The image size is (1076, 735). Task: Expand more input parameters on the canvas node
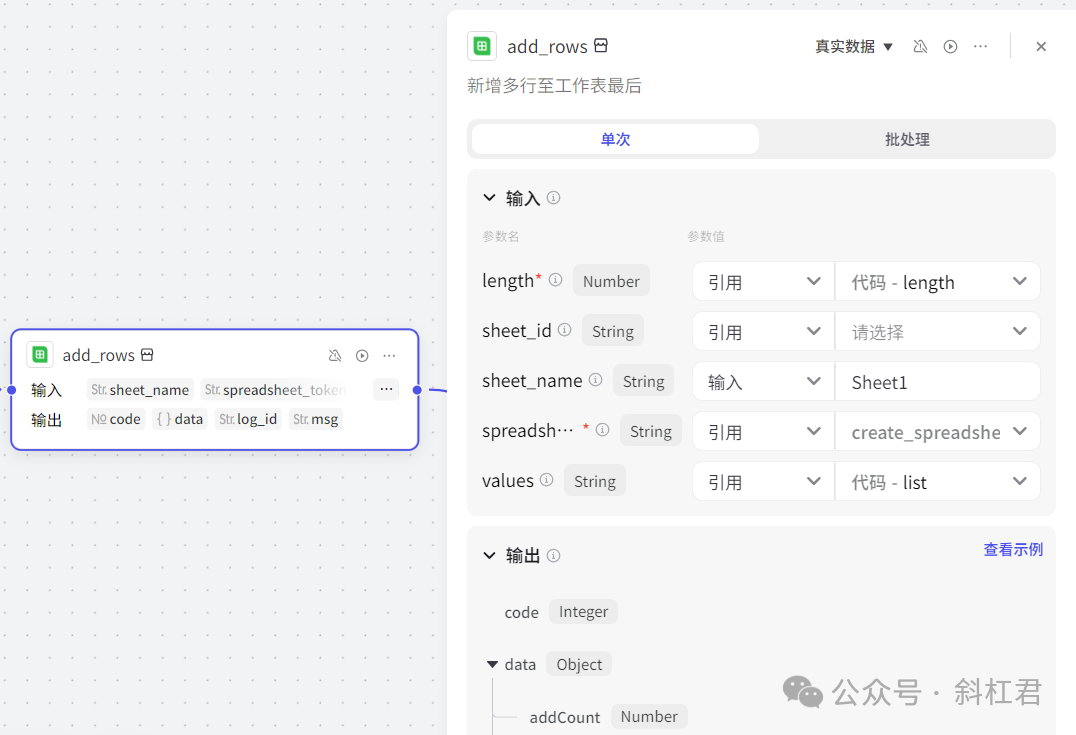[x=386, y=389]
